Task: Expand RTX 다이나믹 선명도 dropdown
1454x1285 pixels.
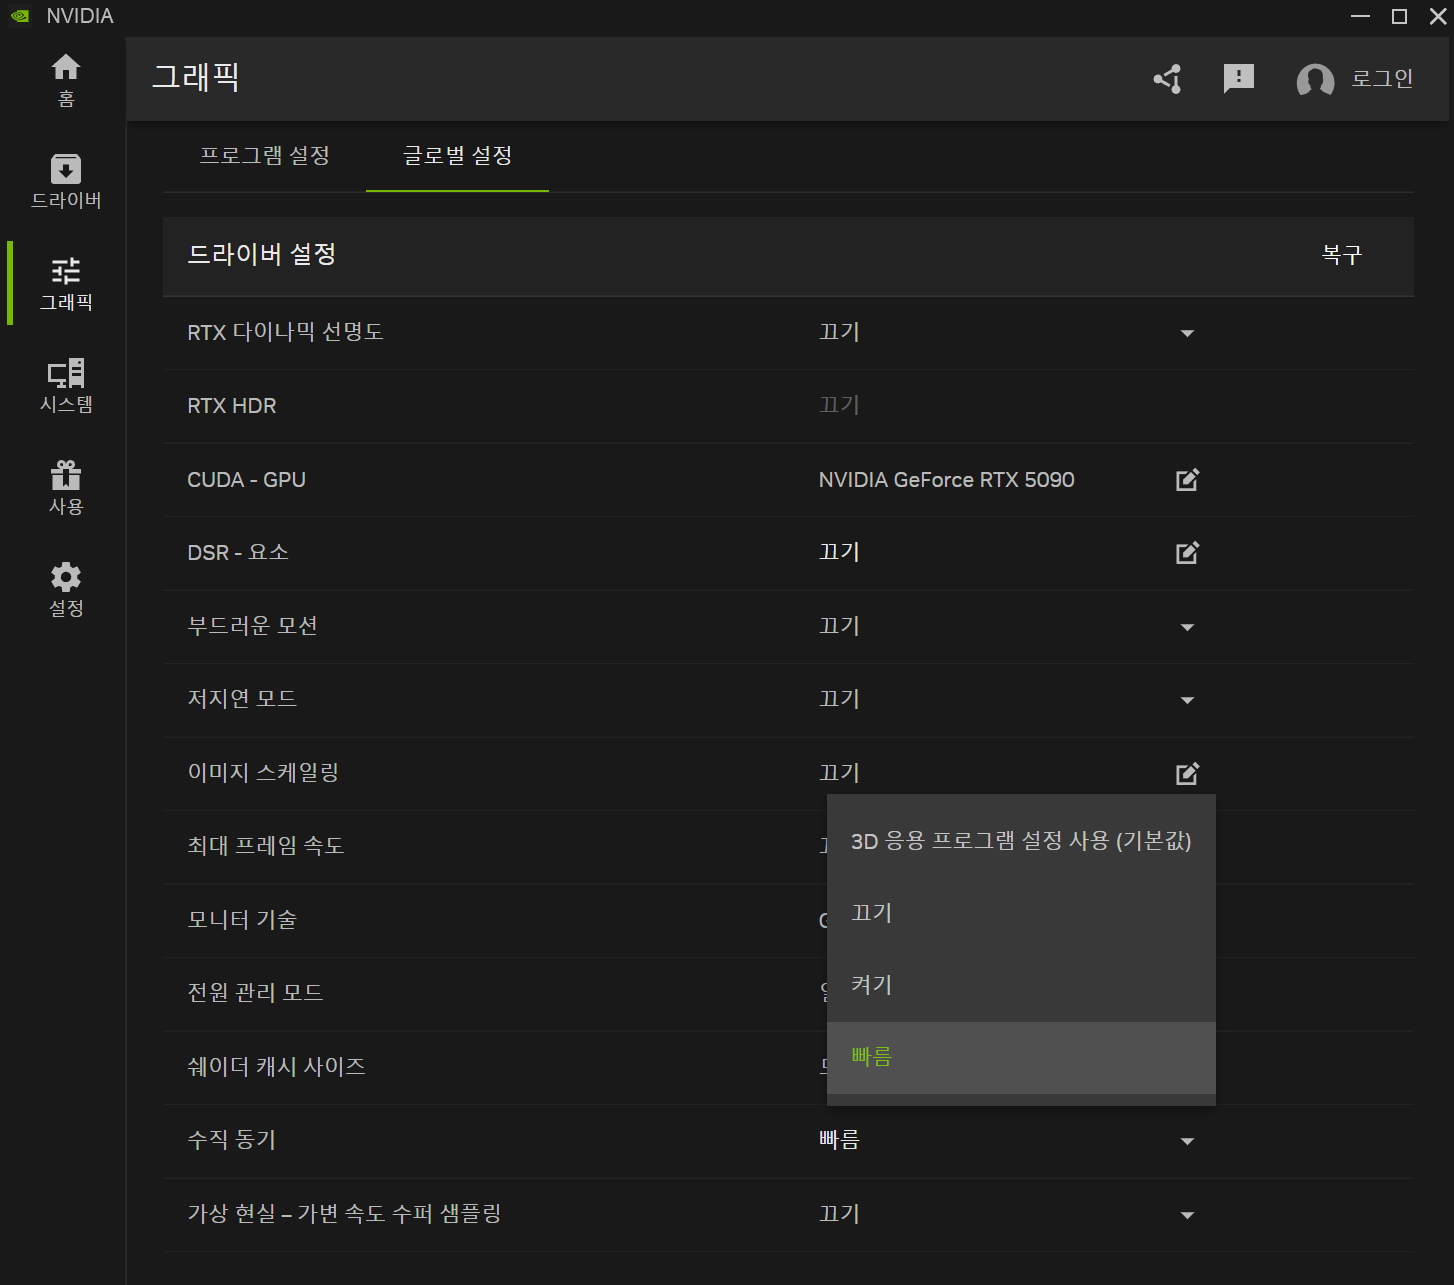Action: coord(1187,333)
